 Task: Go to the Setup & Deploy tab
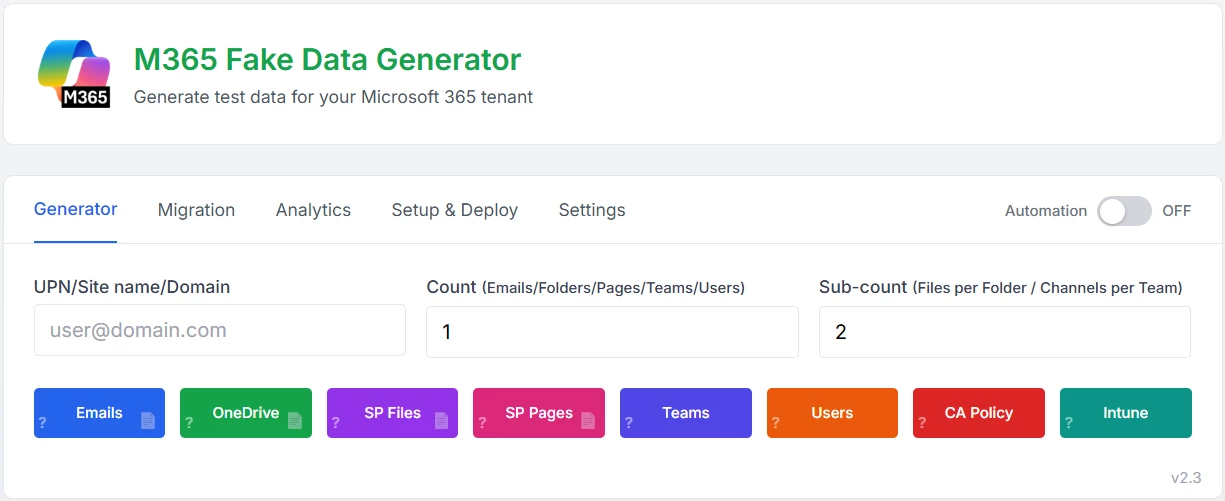[x=454, y=210]
